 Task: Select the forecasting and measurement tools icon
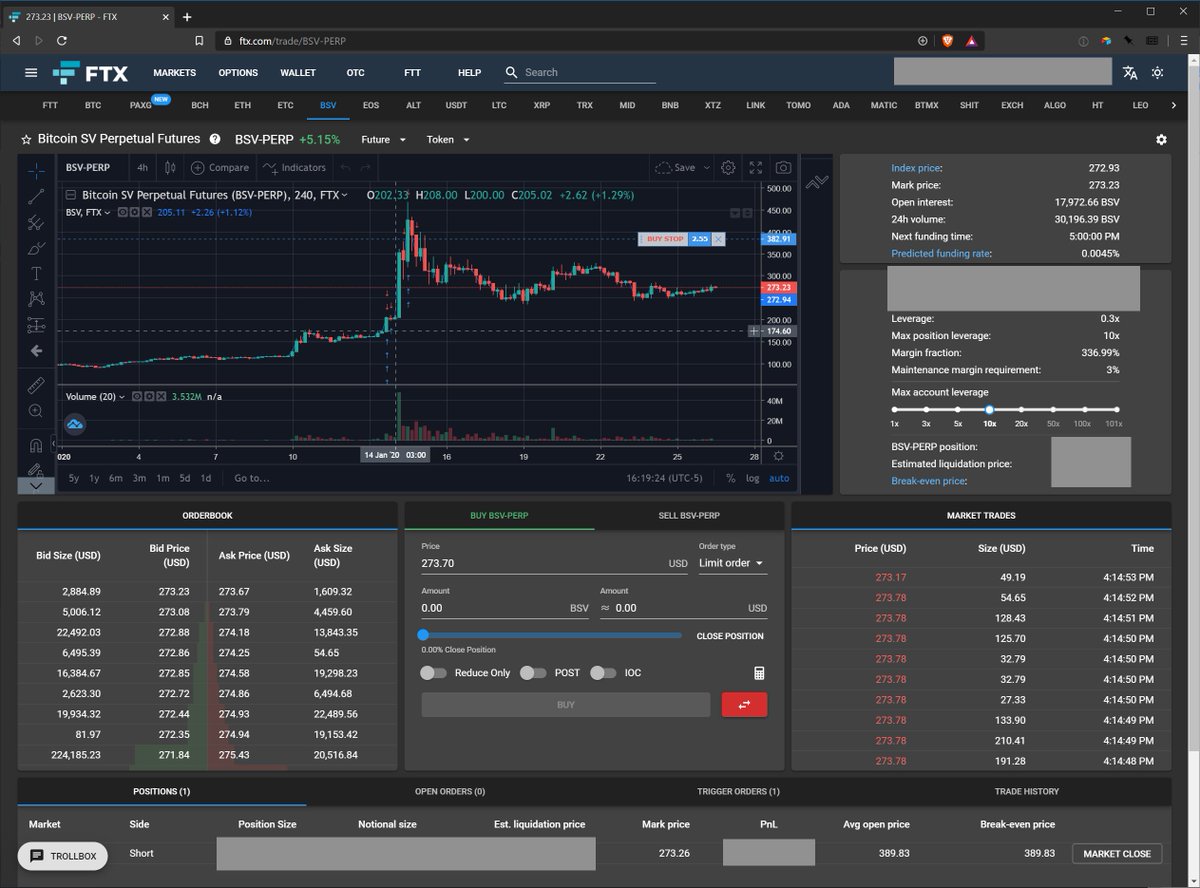(x=36, y=325)
